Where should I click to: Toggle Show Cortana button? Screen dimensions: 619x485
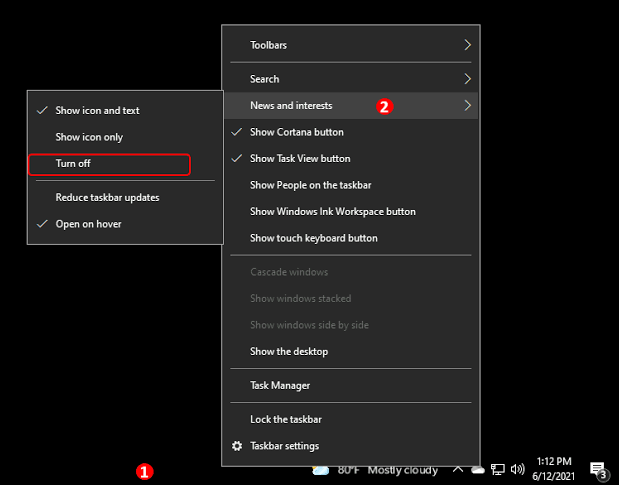coord(351,132)
